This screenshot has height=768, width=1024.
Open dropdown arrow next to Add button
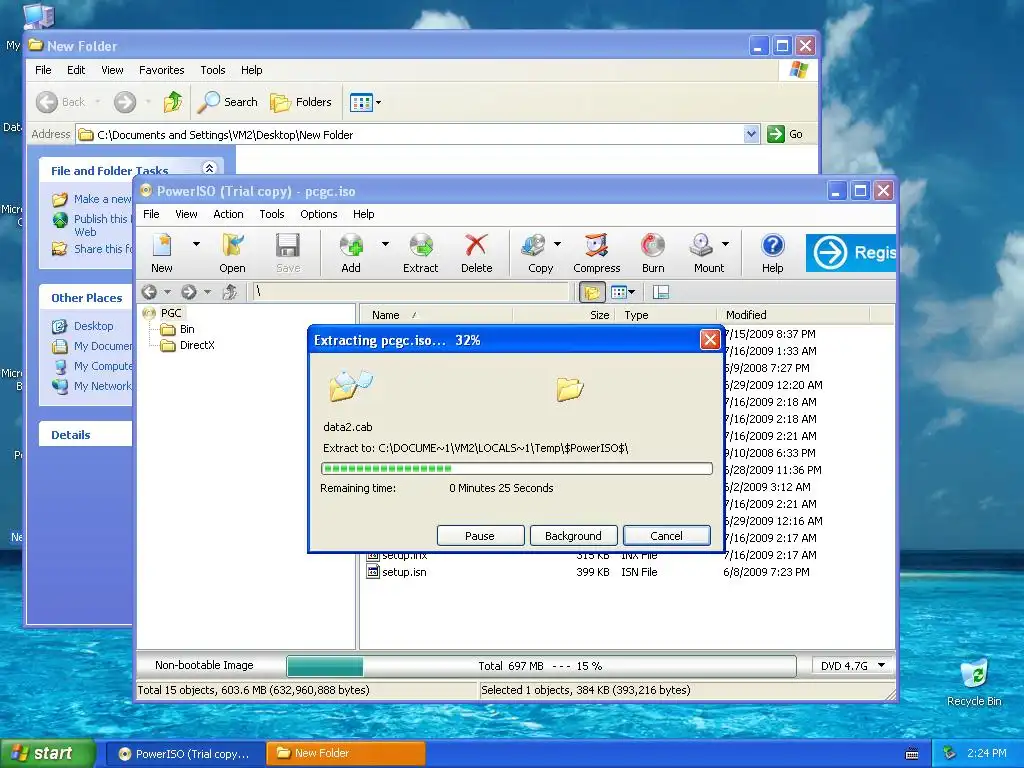point(385,244)
